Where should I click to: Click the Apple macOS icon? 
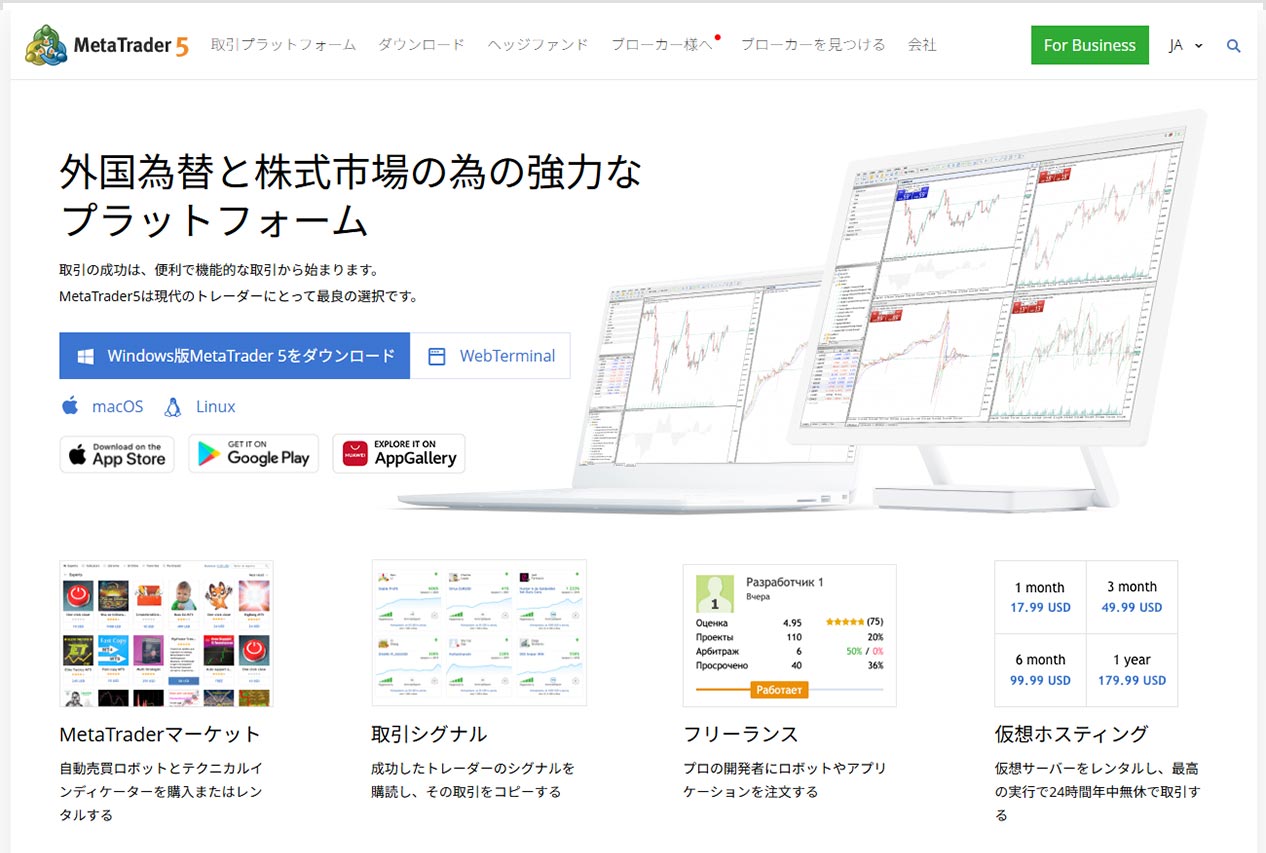(x=70, y=406)
